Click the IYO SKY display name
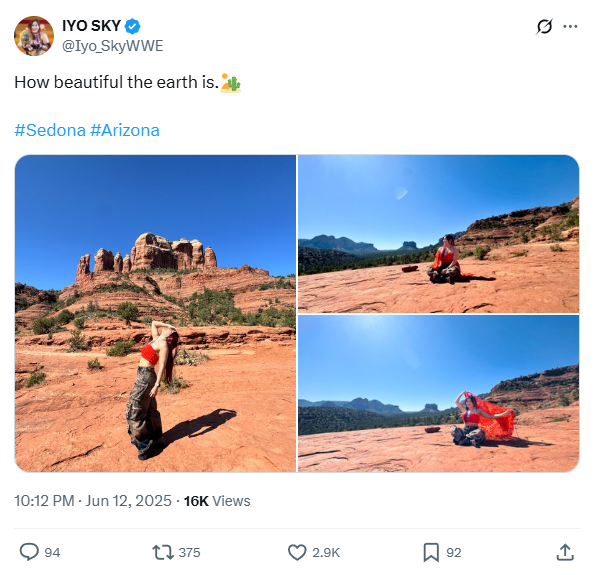 (x=91, y=26)
